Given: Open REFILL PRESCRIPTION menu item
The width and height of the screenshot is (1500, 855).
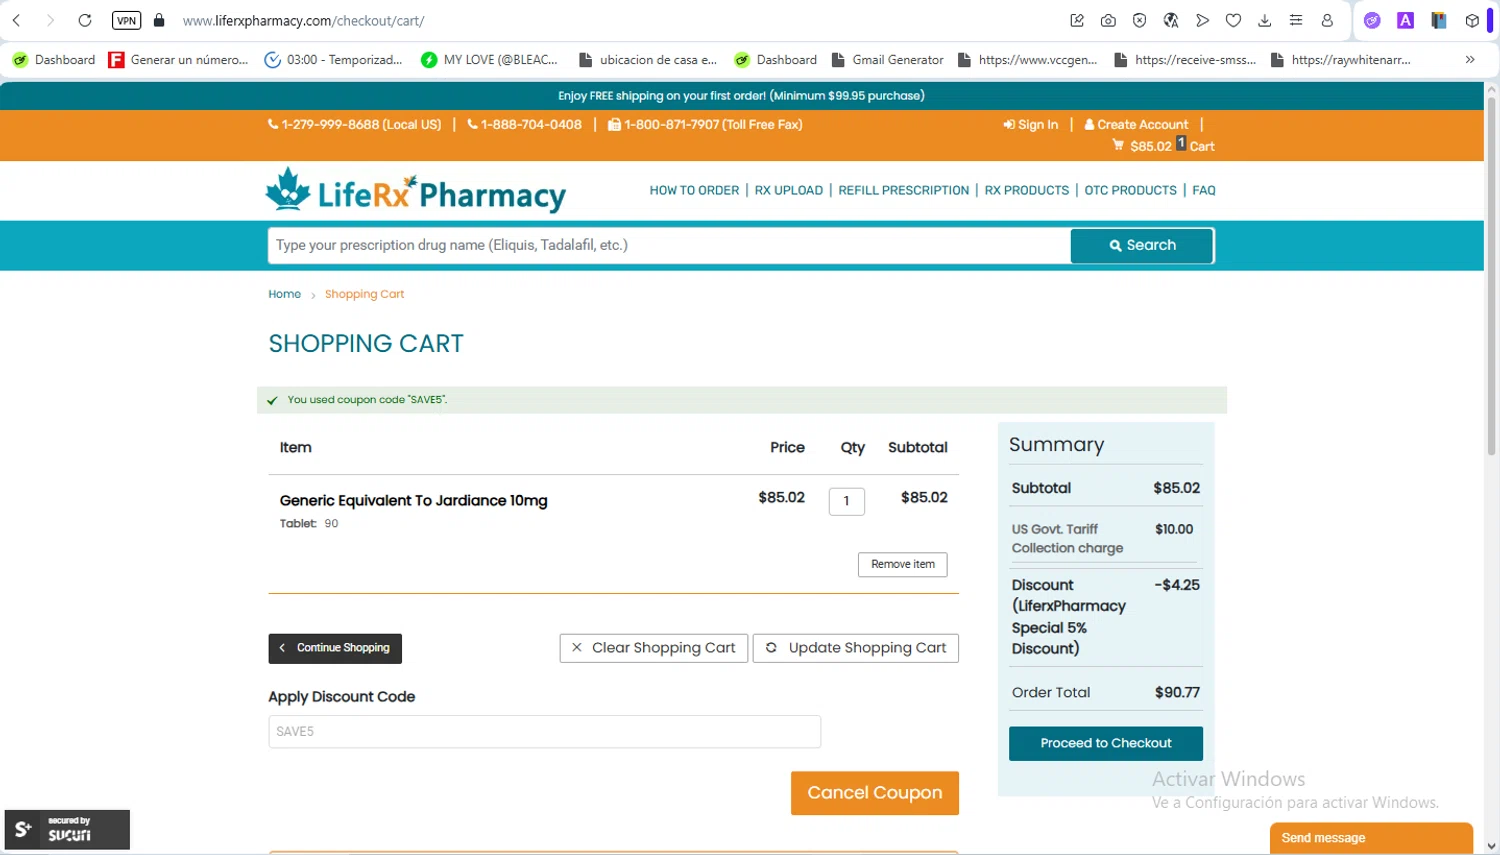Looking at the screenshot, I should (904, 190).
